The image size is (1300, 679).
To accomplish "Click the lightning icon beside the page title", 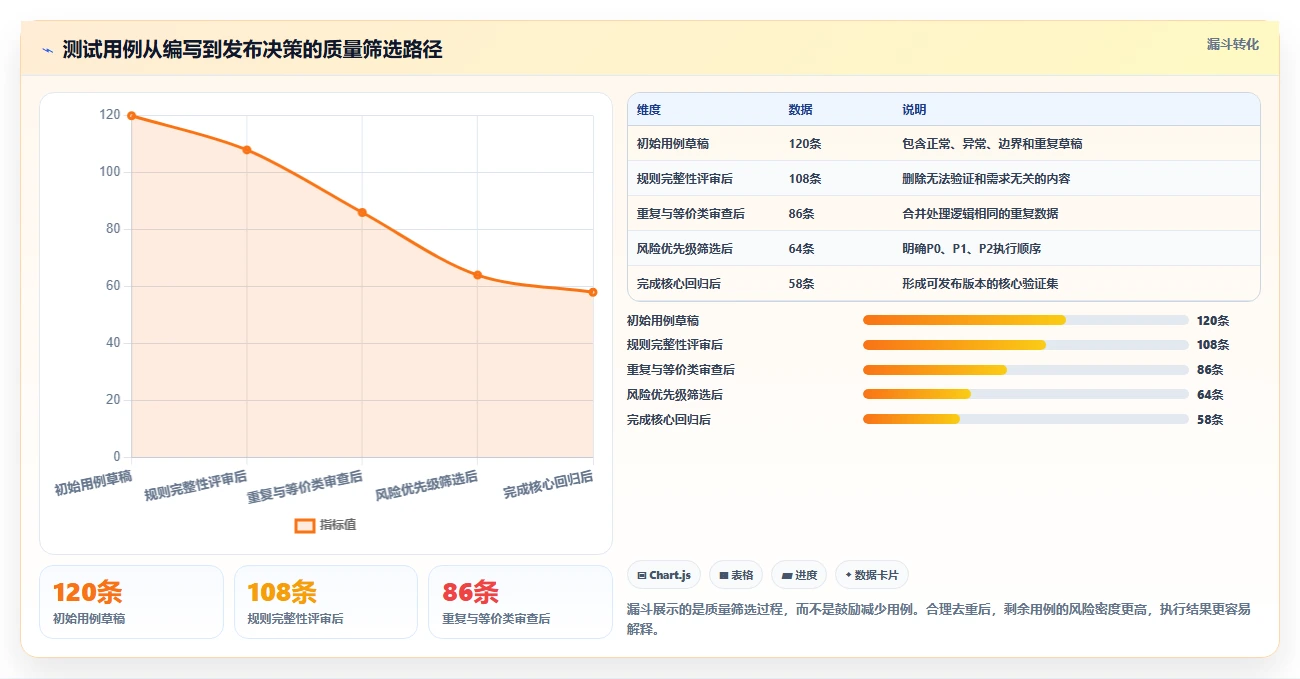I will click(47, 50).
